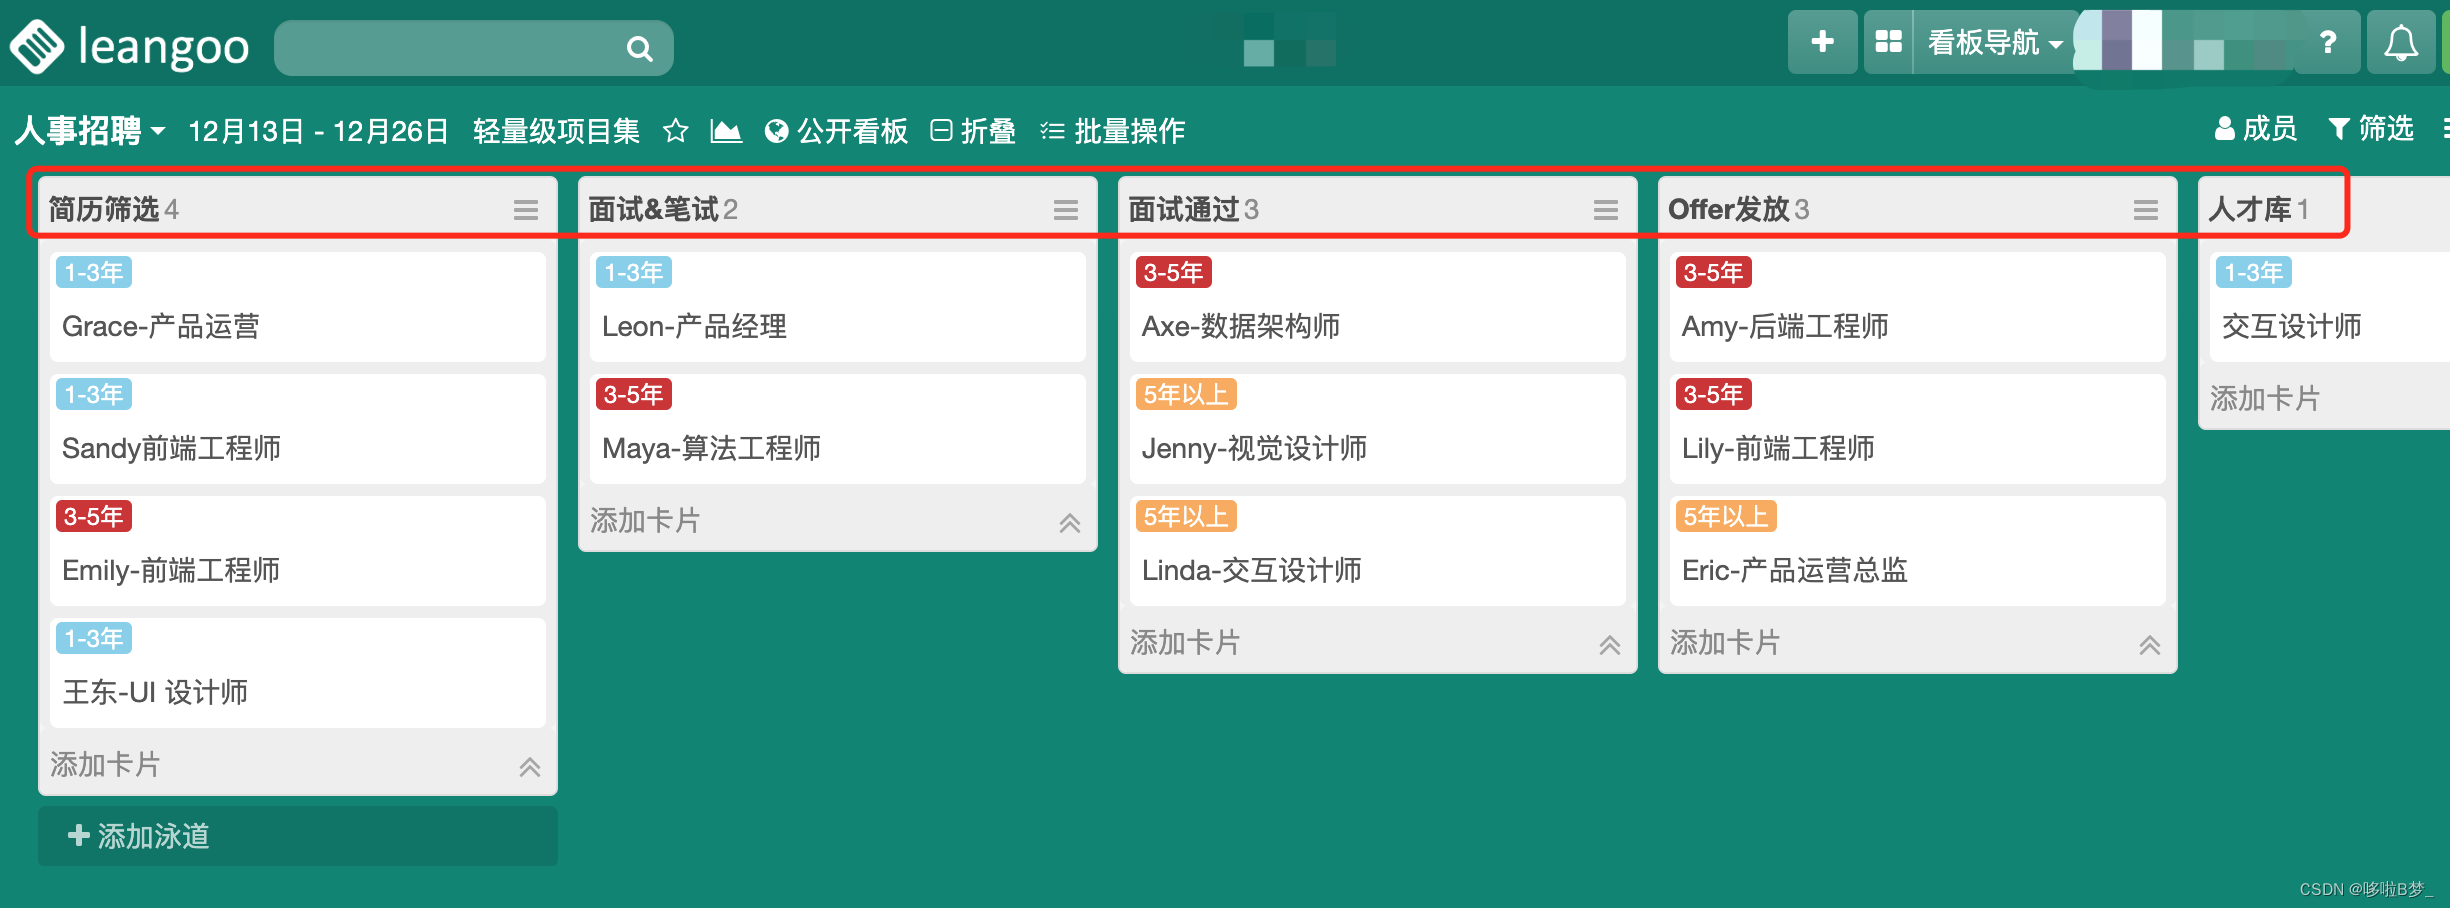This screenshot has width=2450, height=908.
Task: Click the leangoo logo icon
Action: [37, 46]
